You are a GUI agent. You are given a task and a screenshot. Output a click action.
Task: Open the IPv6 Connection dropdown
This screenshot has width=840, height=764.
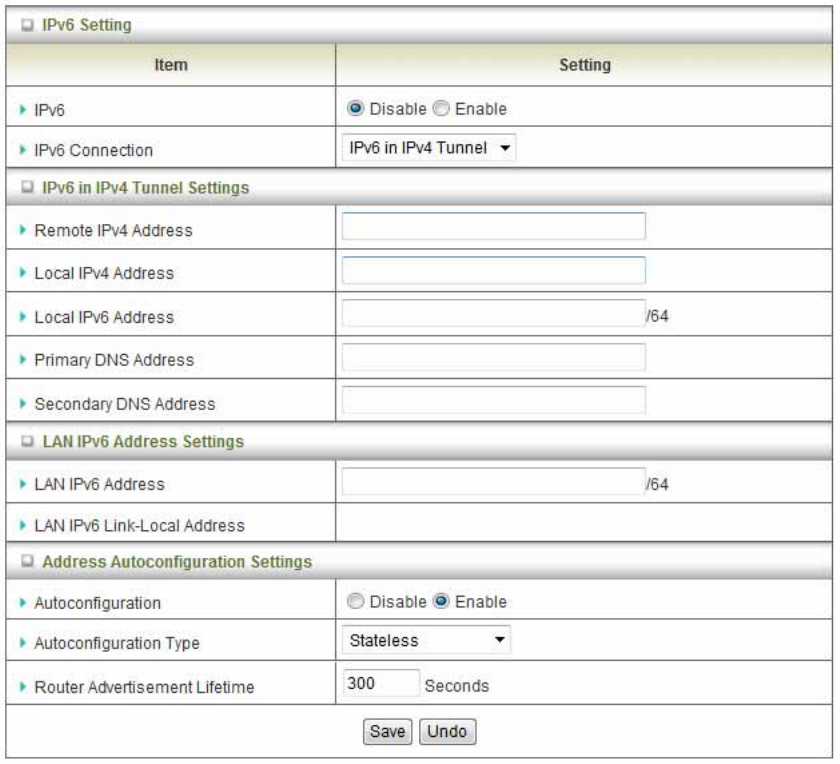click(429, 149)
